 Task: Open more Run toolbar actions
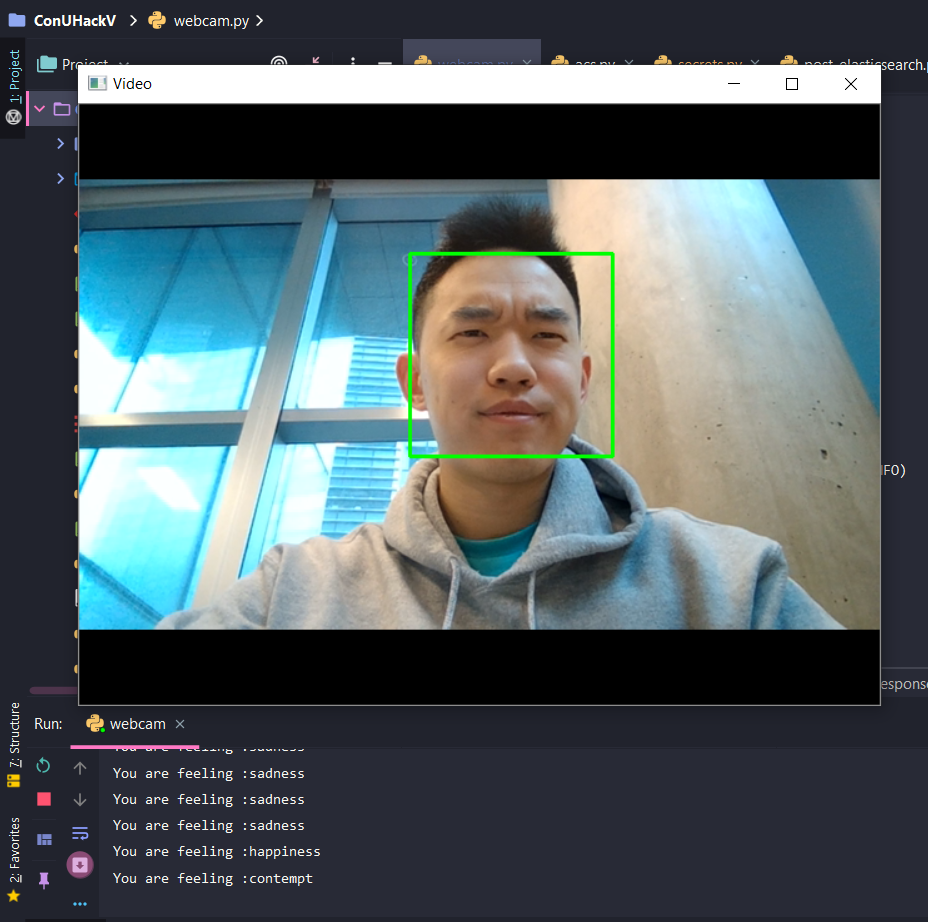[80, 904]
